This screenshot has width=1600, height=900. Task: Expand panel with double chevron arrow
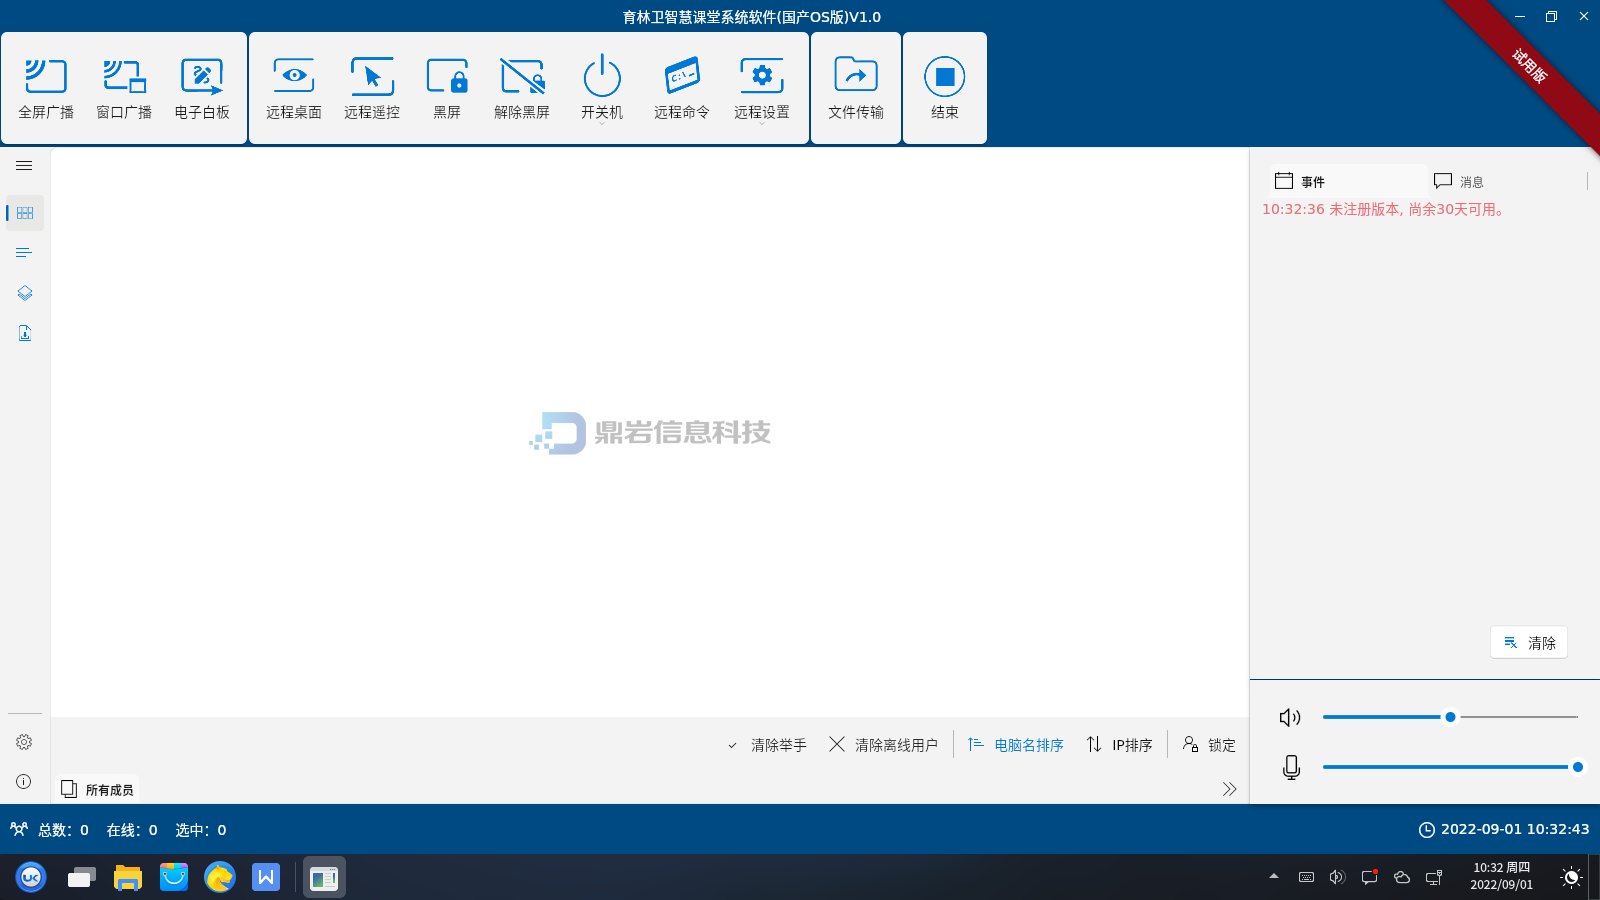click(1229, 789)
